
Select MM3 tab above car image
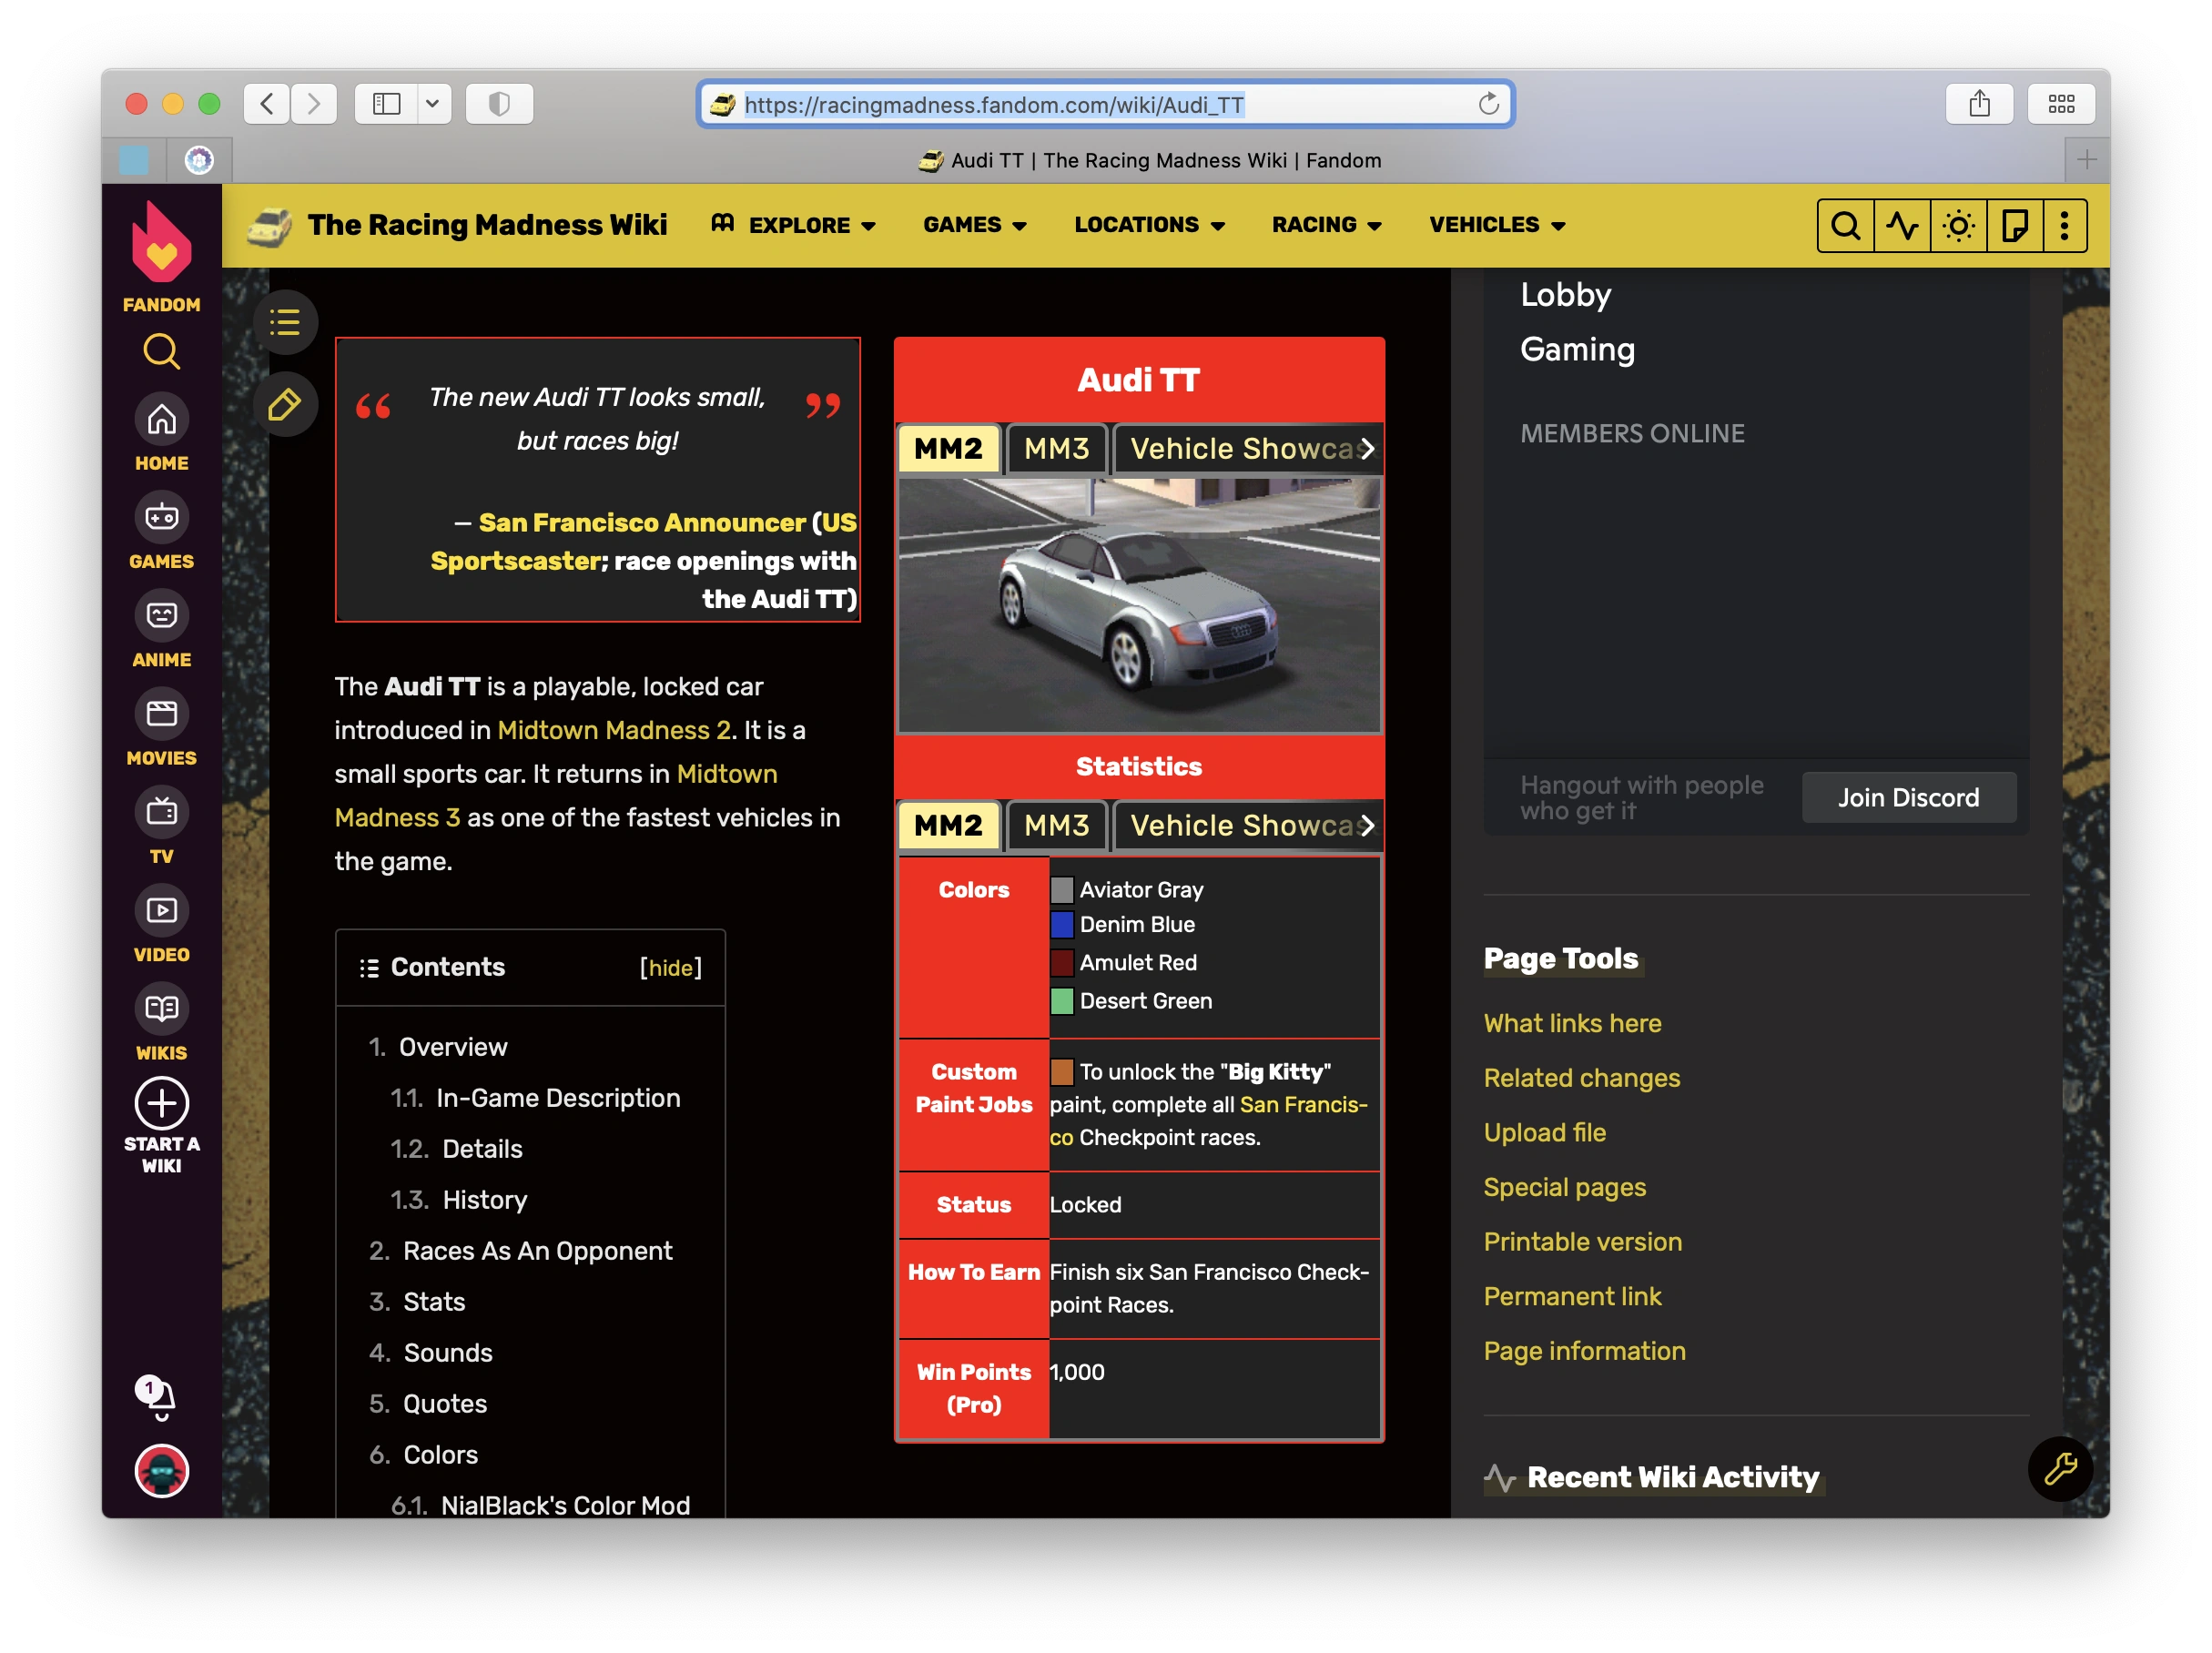(x=1056, y=449)
